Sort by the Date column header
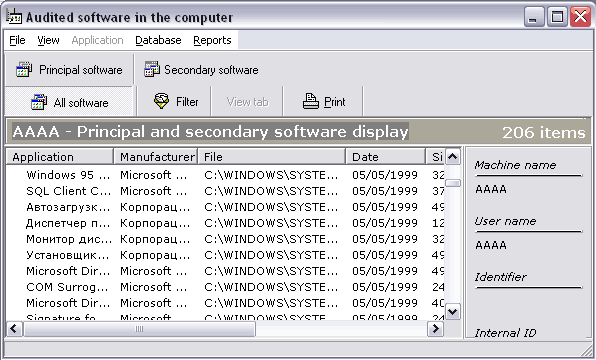The width and height of the screenshot is (596, 360). click(x=385, y=157)
